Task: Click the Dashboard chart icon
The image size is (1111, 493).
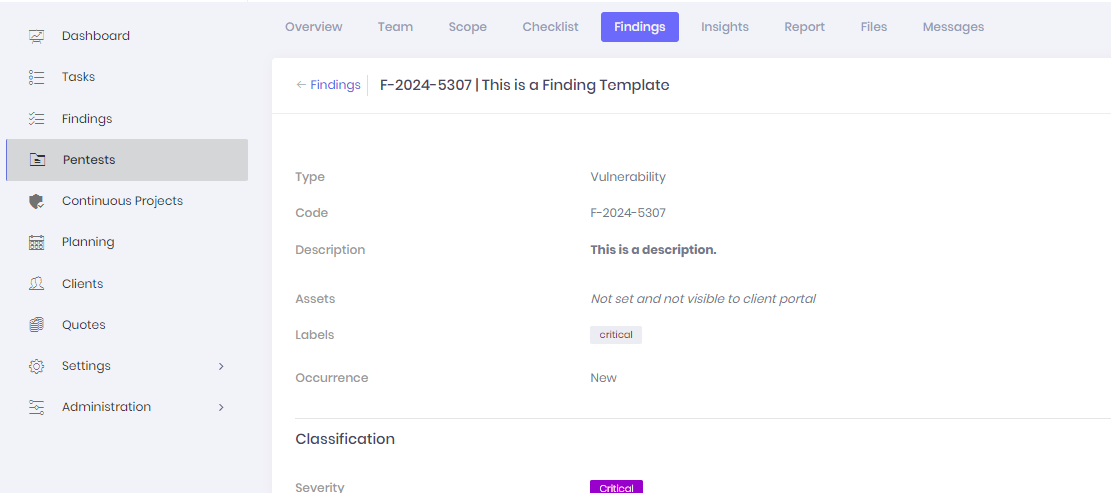Action: tap(37, 35)
